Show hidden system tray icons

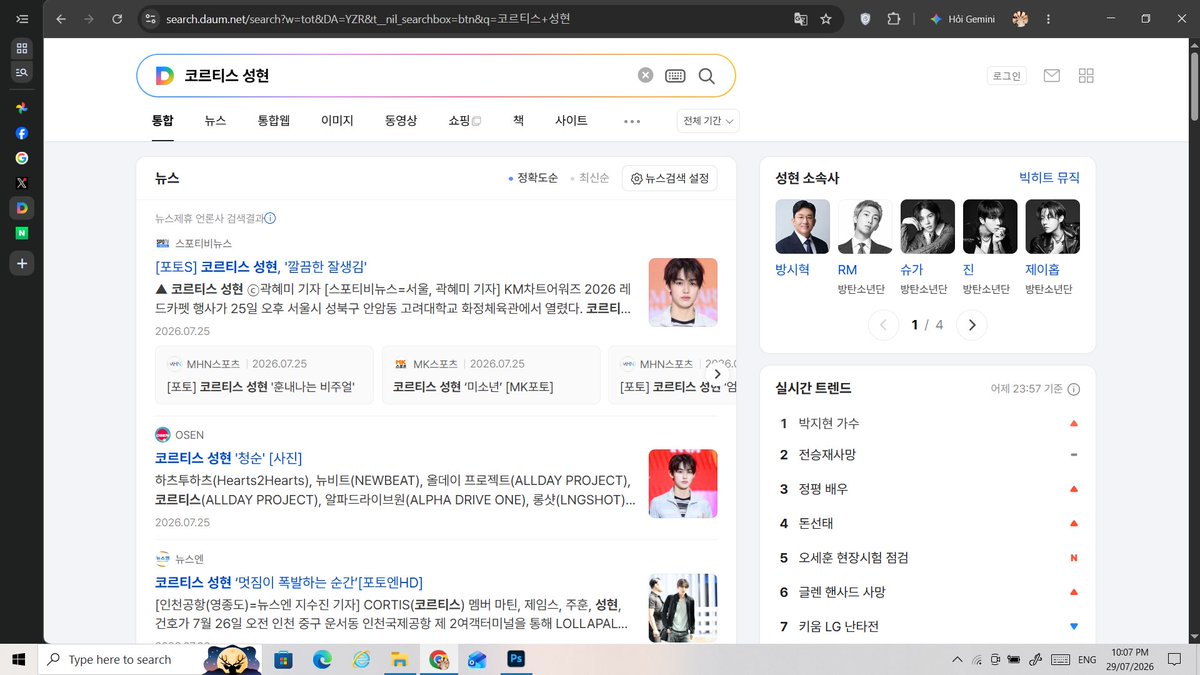[x=958, y=659]
